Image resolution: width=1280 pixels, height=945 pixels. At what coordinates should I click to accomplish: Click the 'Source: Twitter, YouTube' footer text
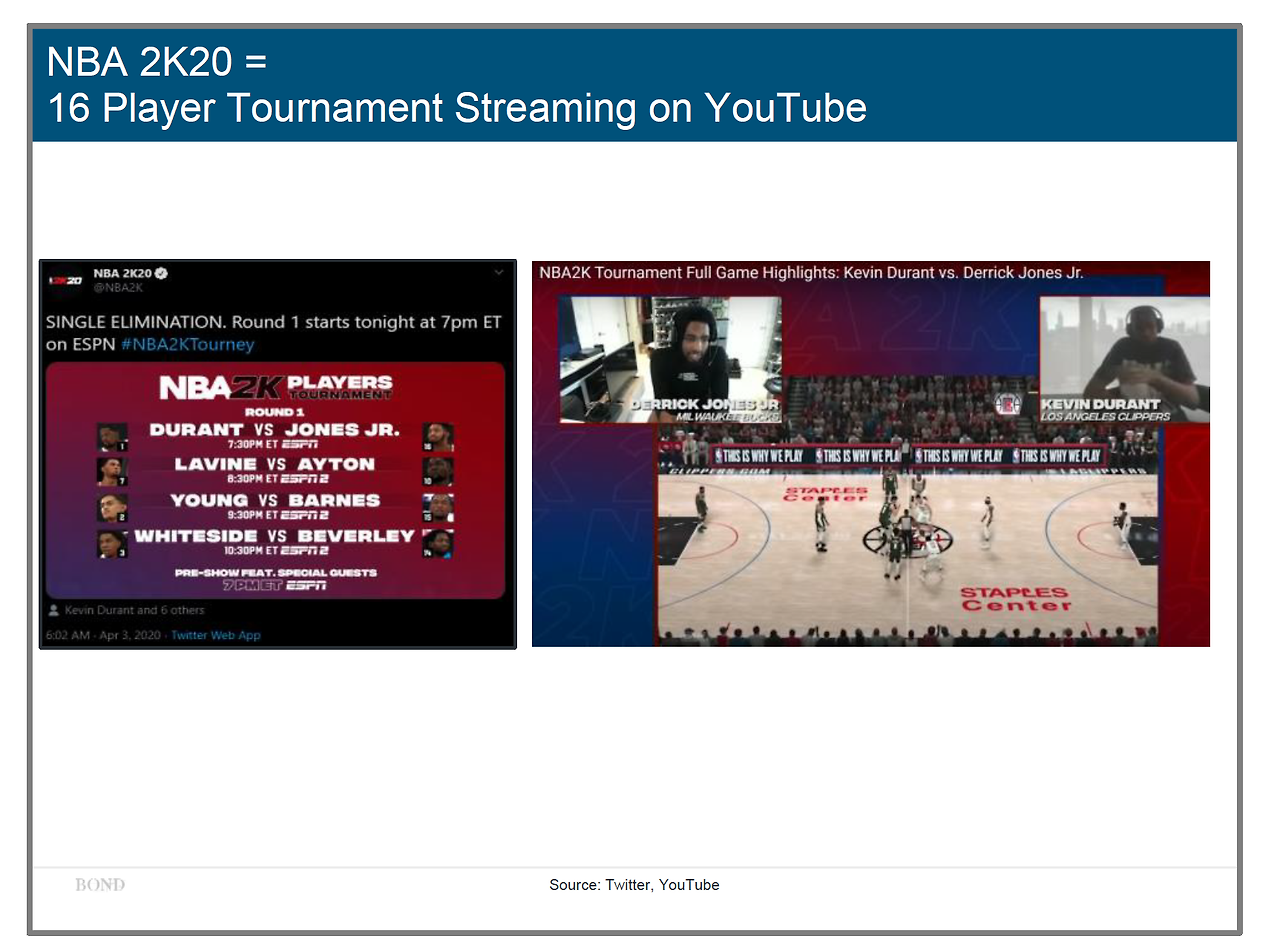(x=634, y=885)
